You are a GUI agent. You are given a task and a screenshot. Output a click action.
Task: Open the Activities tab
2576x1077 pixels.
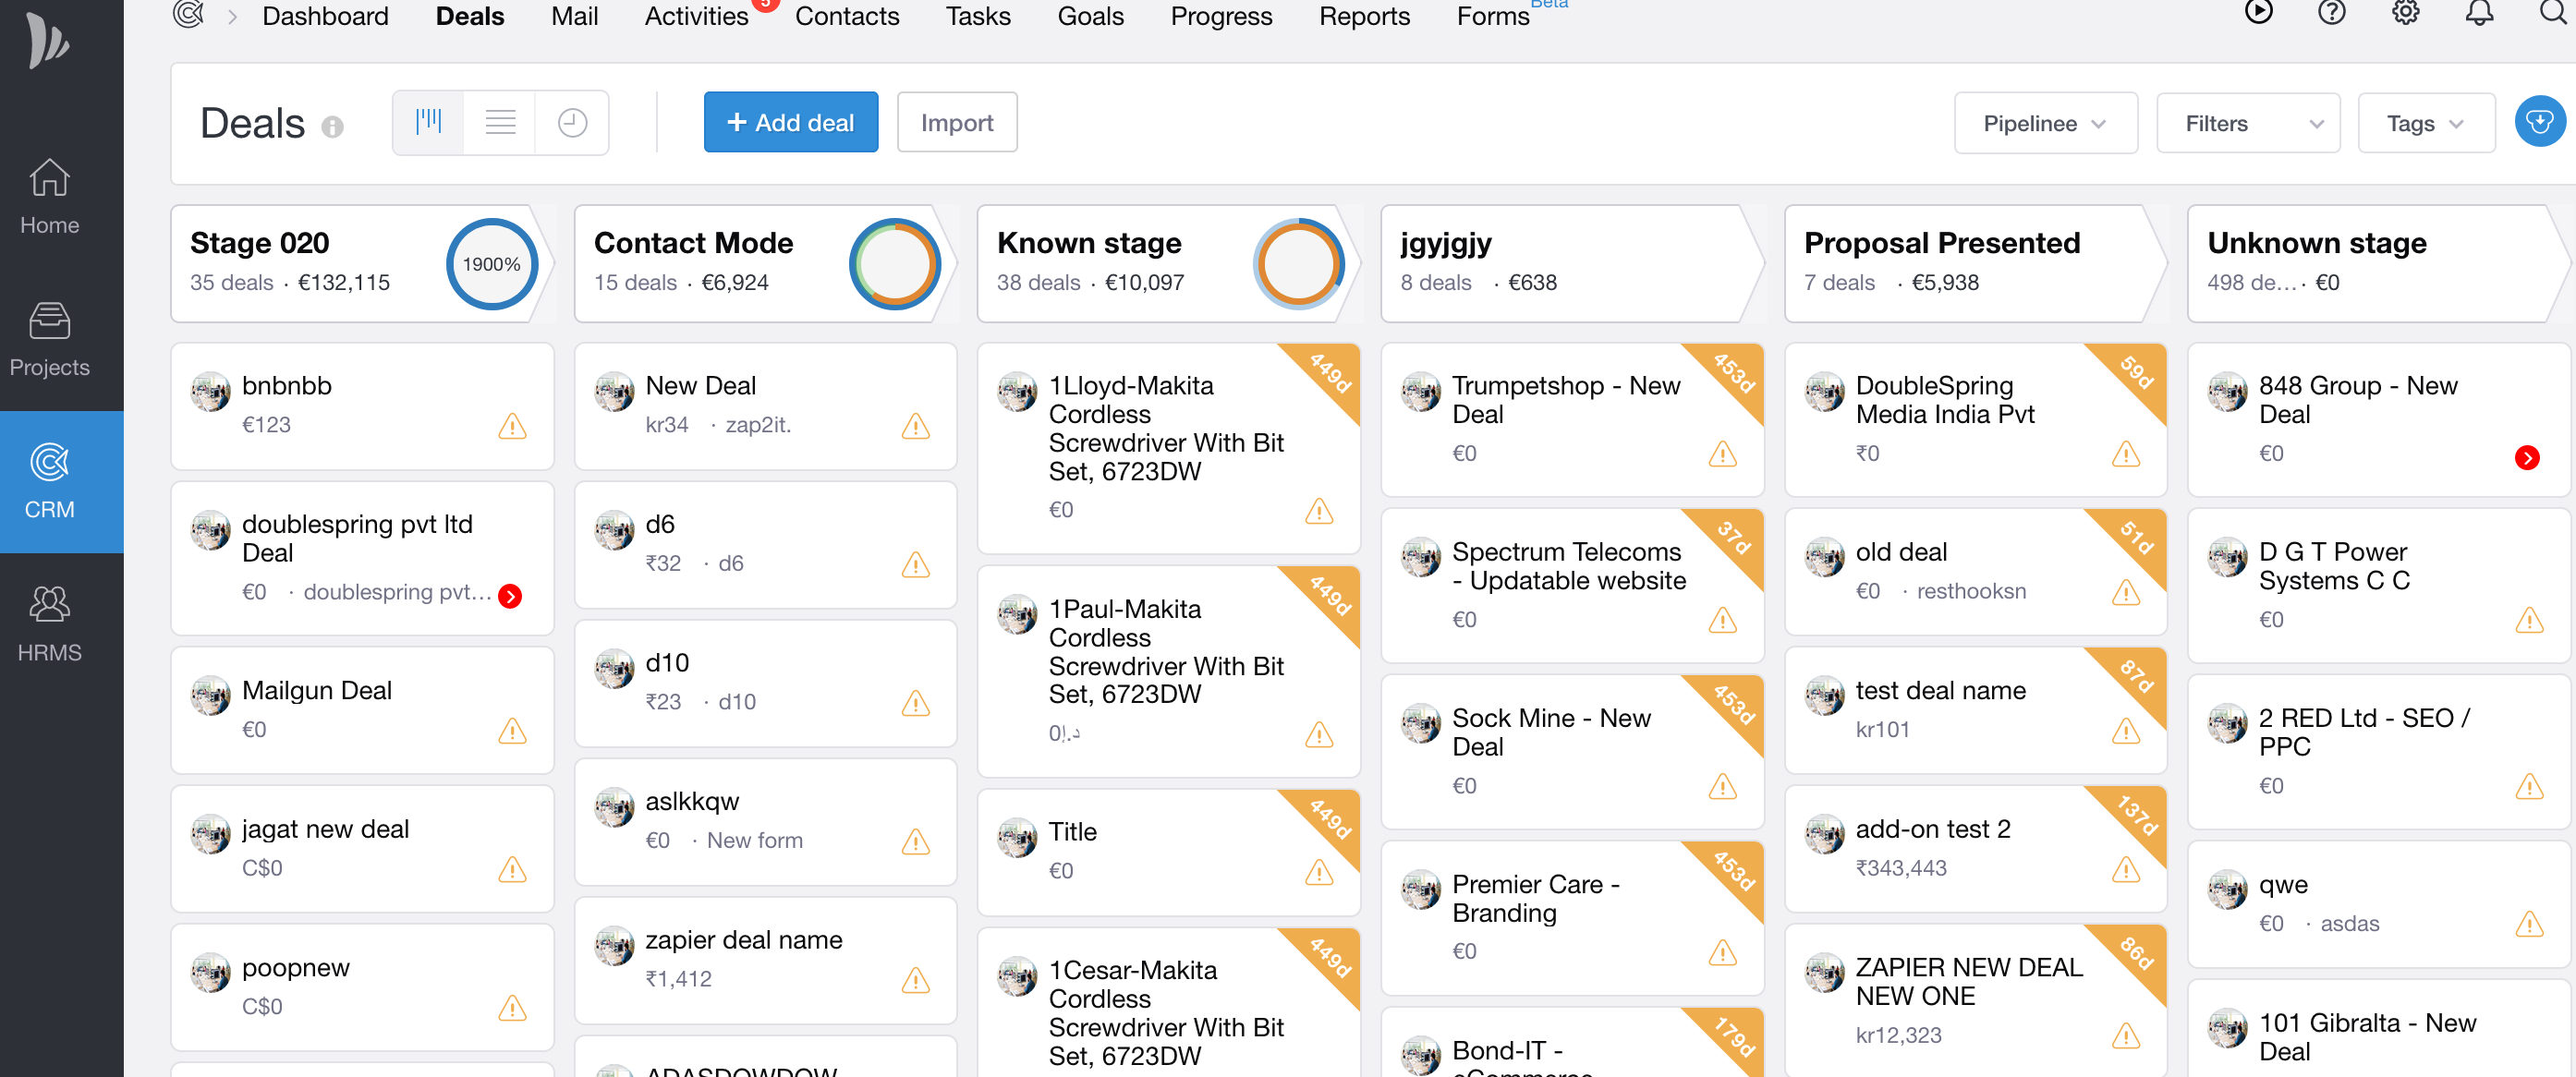[696, 16]
